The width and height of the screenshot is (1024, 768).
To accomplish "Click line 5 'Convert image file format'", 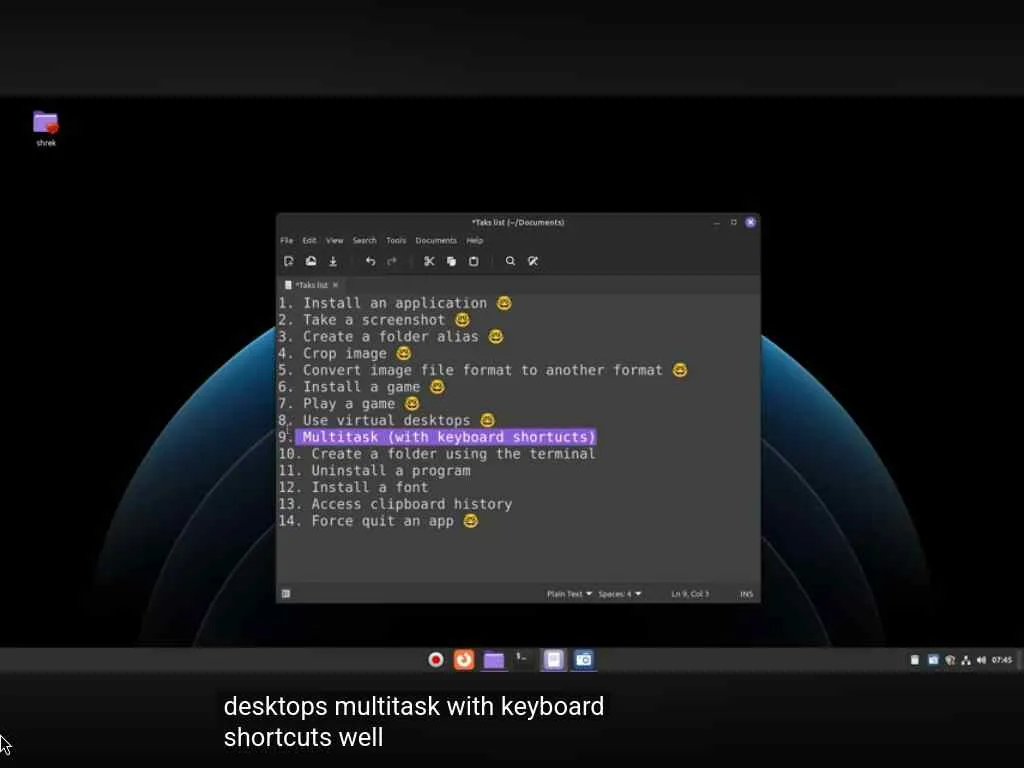I will [x=483, y=370].
